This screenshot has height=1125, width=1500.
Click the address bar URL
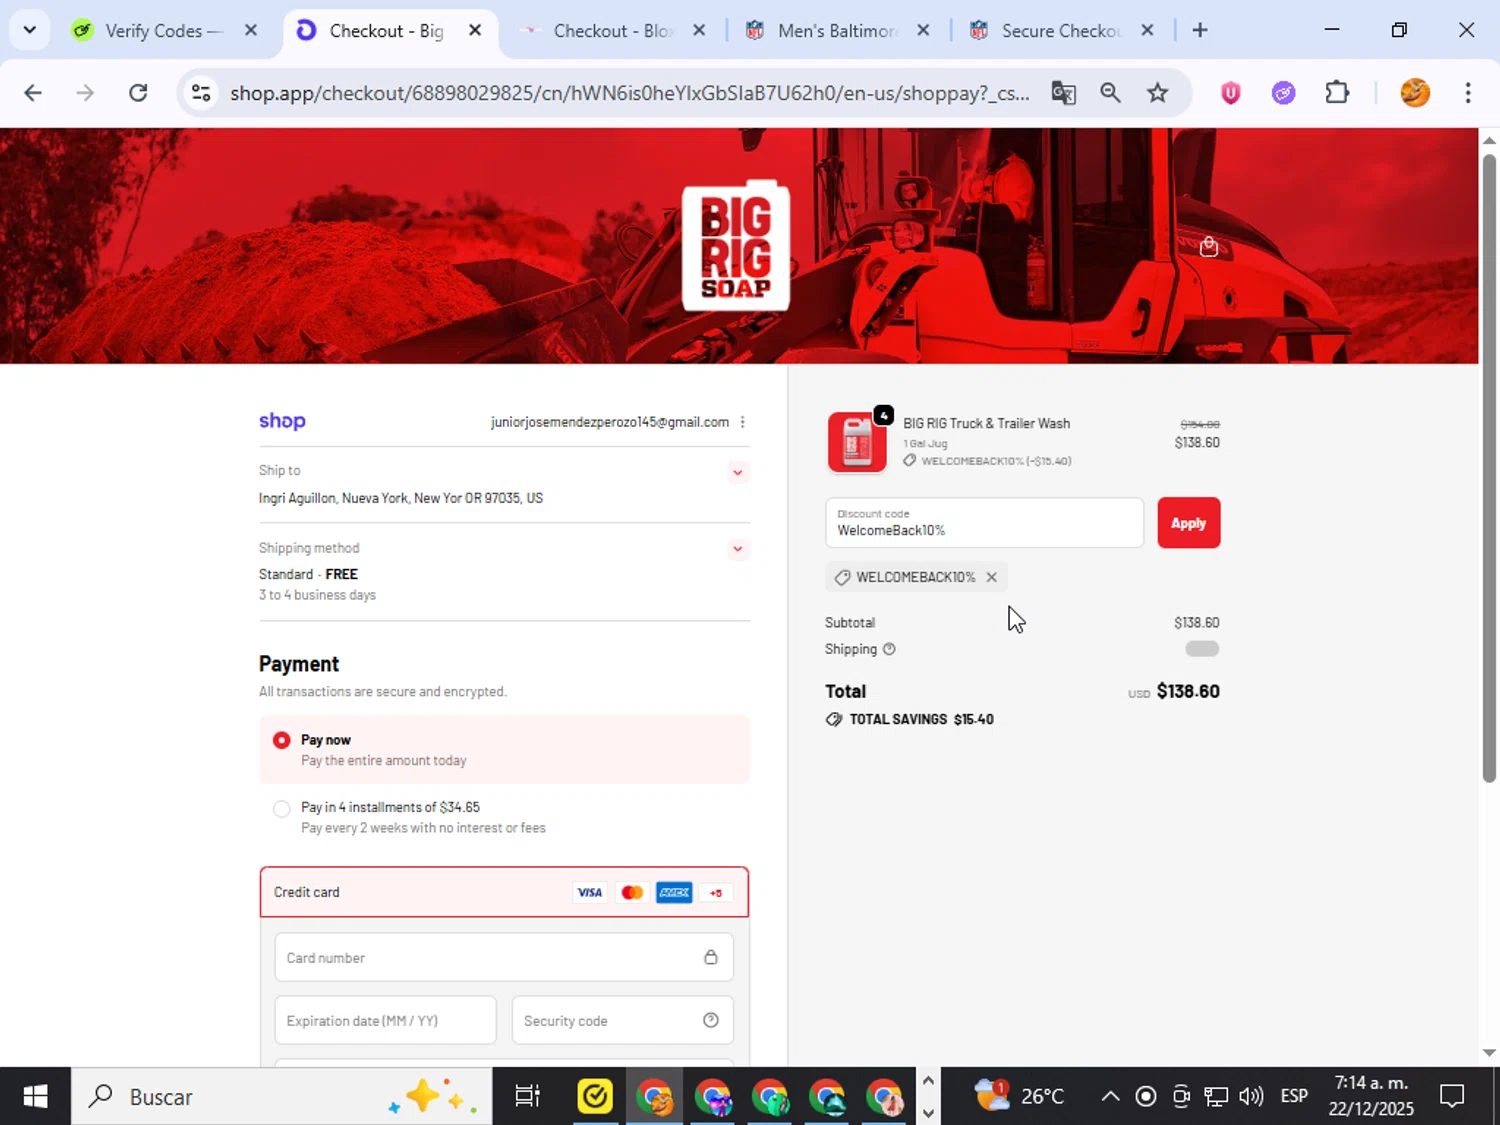(x=629, y=93)
